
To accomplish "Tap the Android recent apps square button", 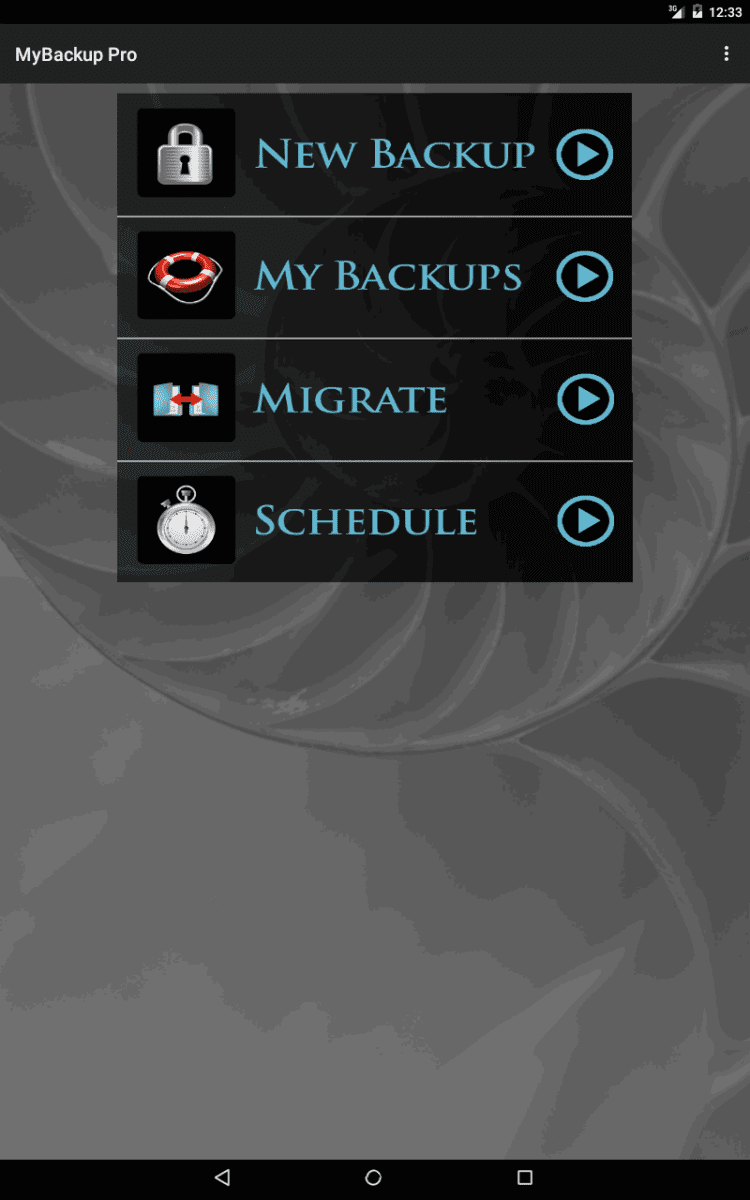I will 525,1177.
